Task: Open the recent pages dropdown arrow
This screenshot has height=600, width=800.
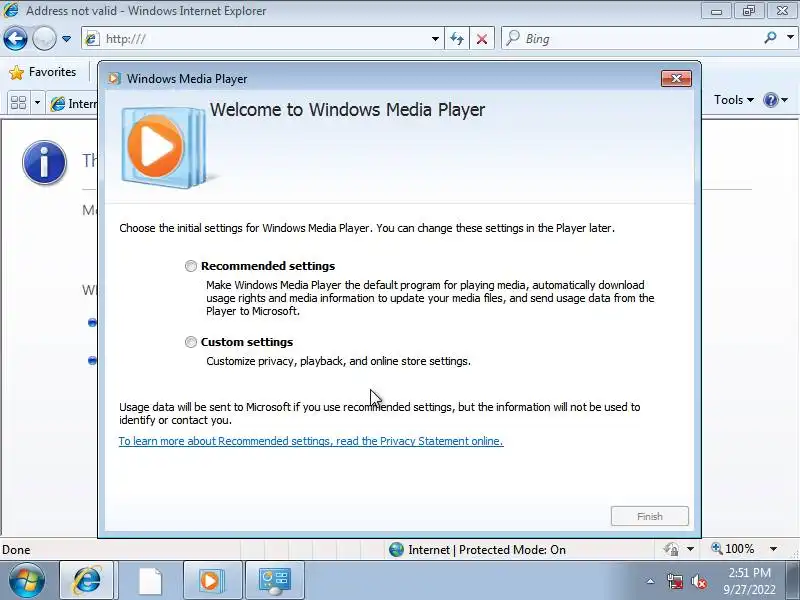Action: pyautogui.click(x=66, y=39)
